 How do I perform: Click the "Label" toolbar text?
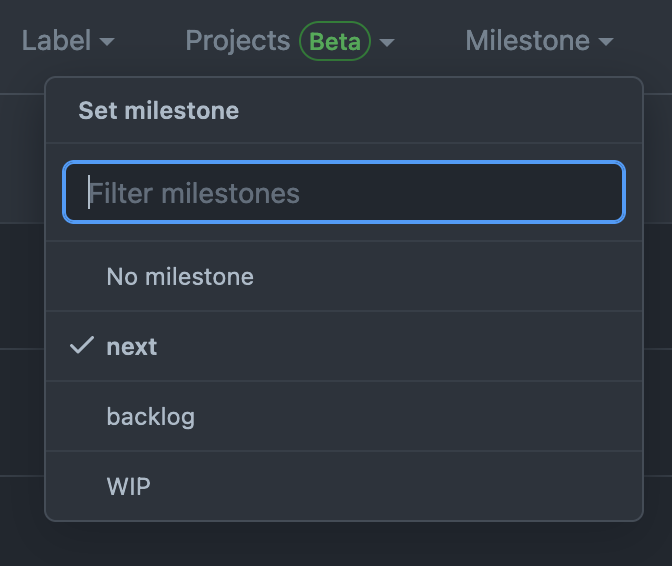point(56,41)
